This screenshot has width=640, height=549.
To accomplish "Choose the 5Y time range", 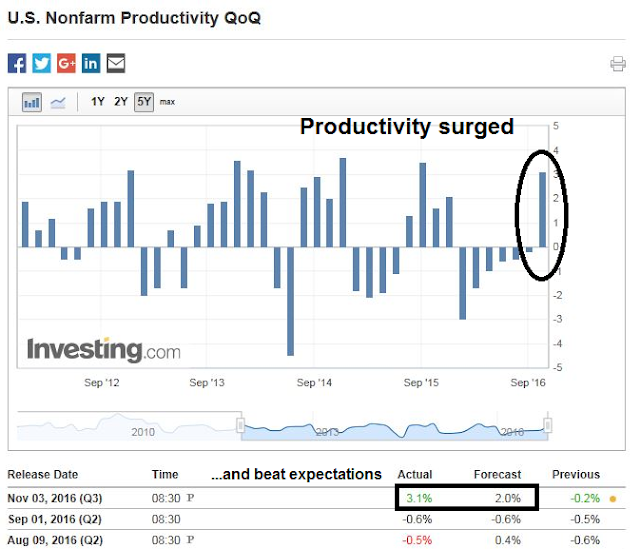I will click(144, 102).
